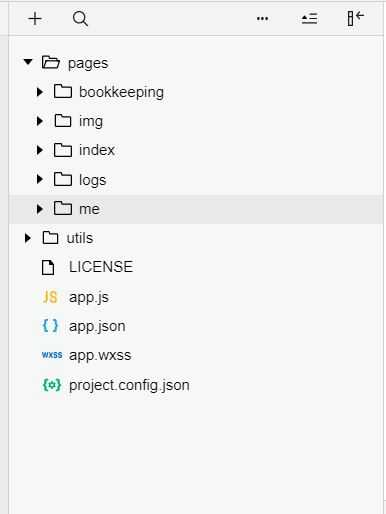Click the green config icon of project.config.json
This screenshot has width=386, height=514.
(x=52, y=385)
